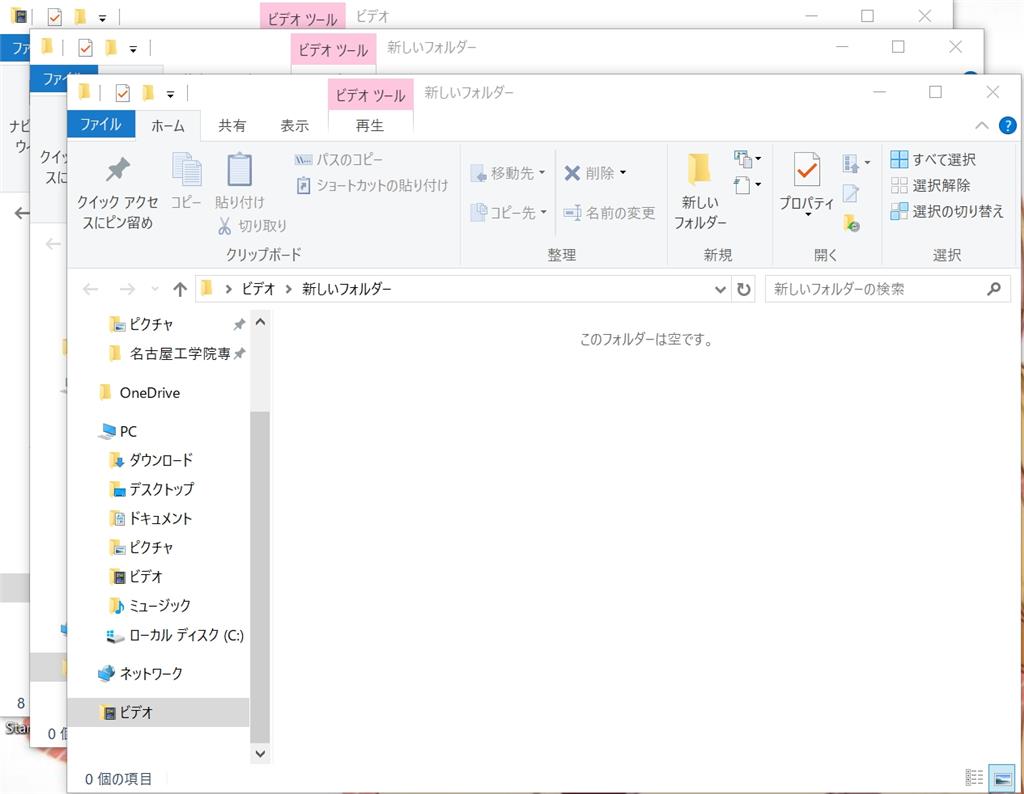Click the navigation pane scrollbar thumb

(x=260, y=577)
